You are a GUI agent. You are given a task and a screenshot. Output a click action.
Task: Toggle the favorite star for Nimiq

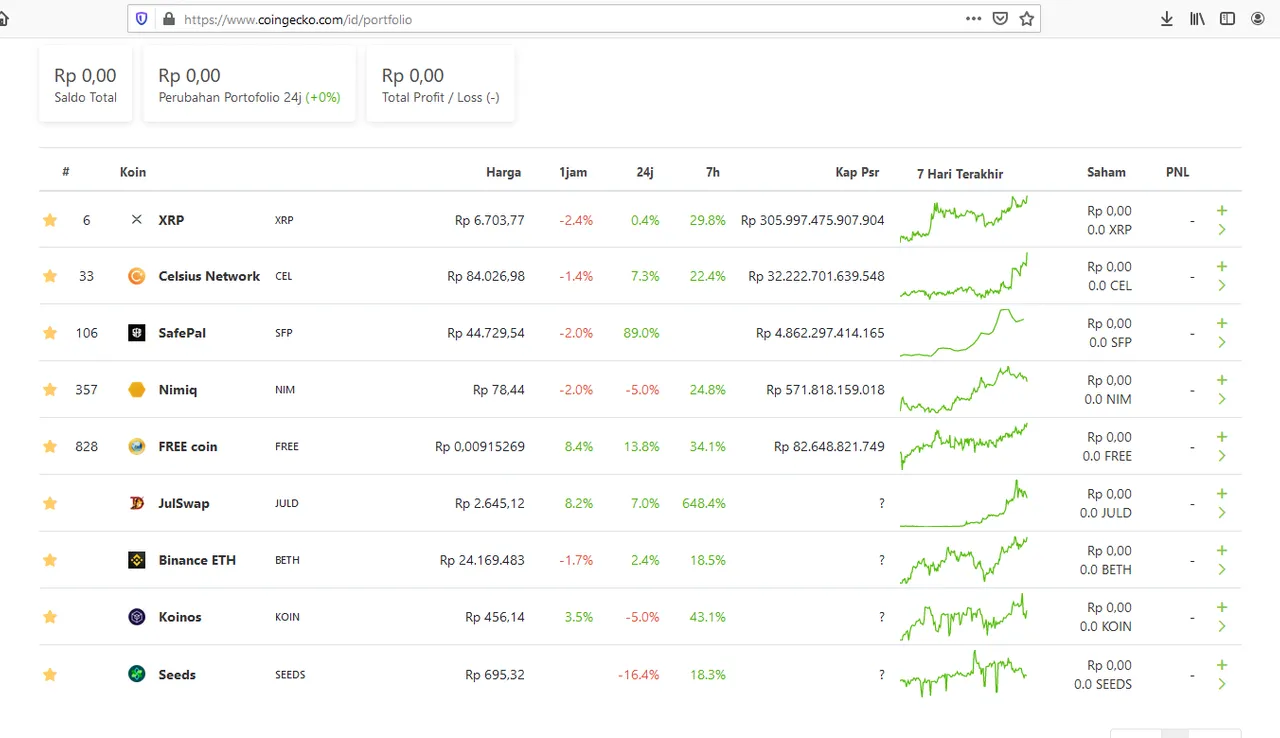50,390
